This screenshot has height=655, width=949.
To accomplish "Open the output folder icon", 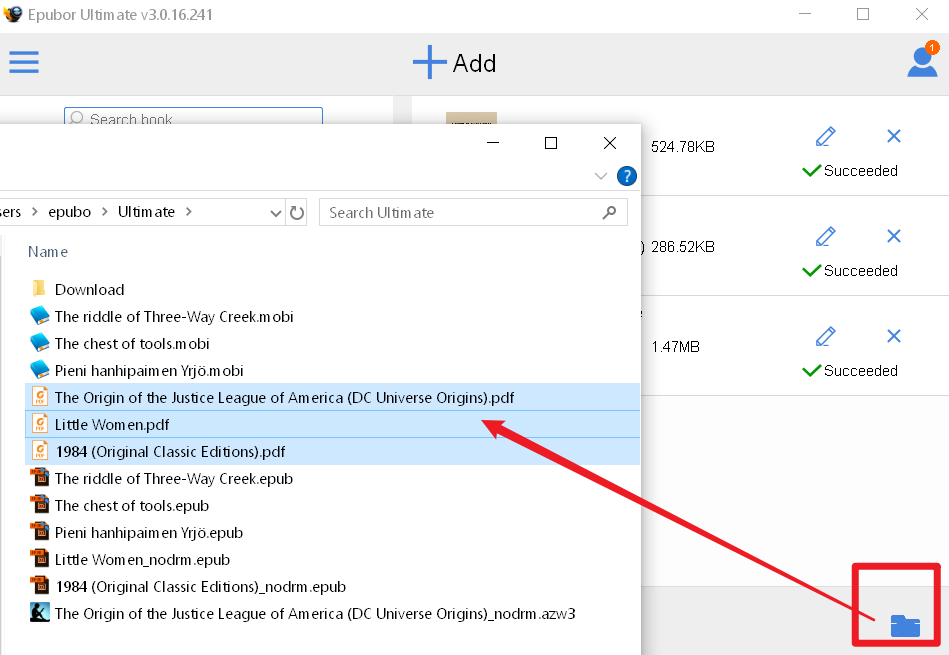I will coord(905,626).
